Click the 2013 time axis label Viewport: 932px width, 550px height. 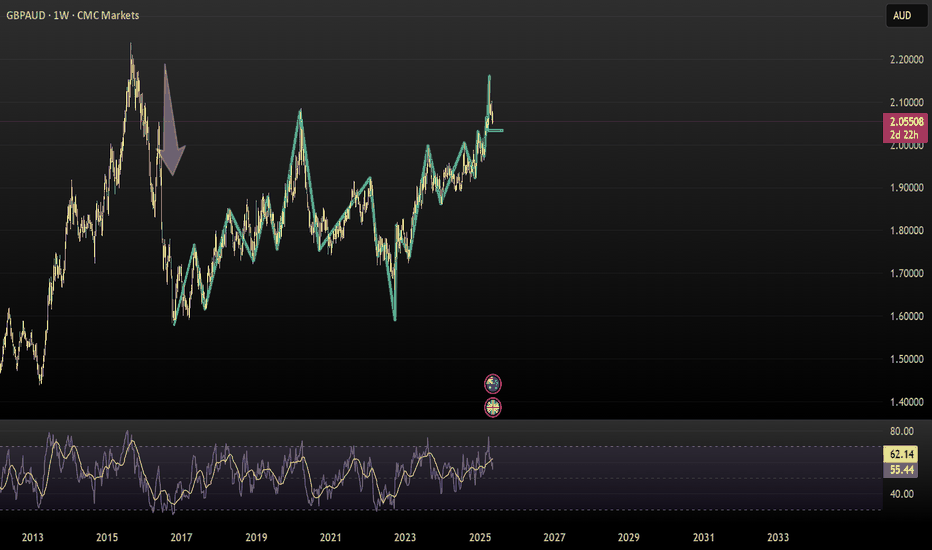pos(33,538)
